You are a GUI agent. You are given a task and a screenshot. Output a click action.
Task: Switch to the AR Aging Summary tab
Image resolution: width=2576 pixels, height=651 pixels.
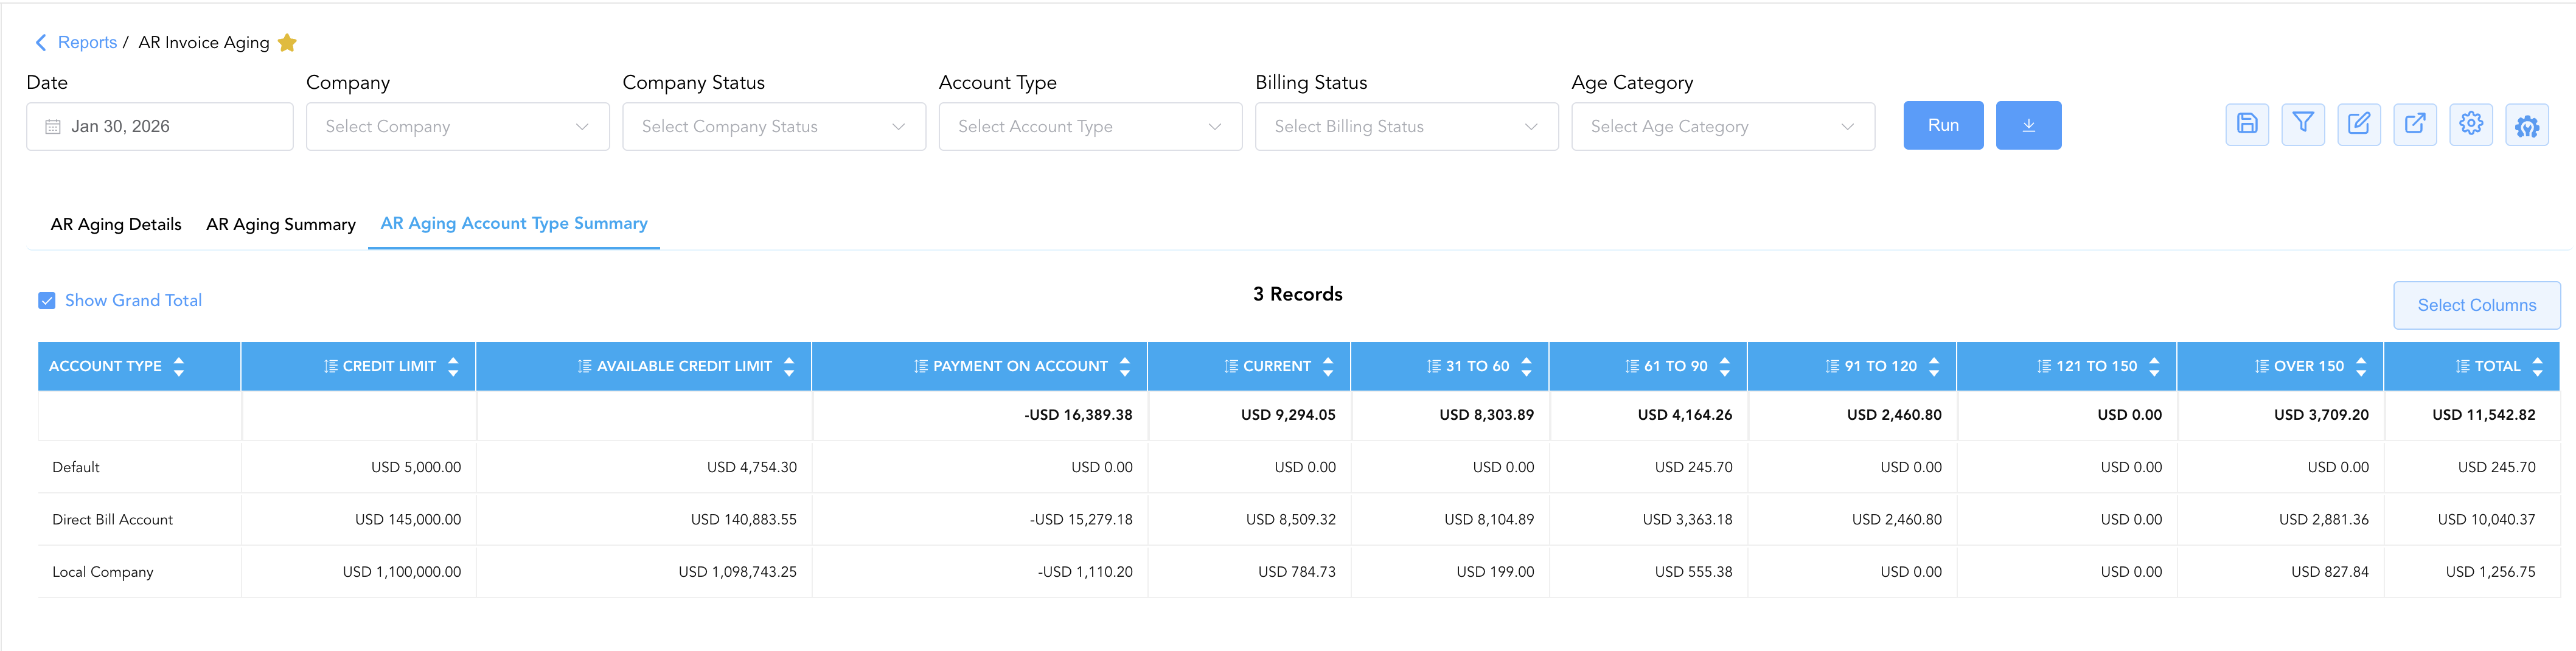tap(281, 224)
